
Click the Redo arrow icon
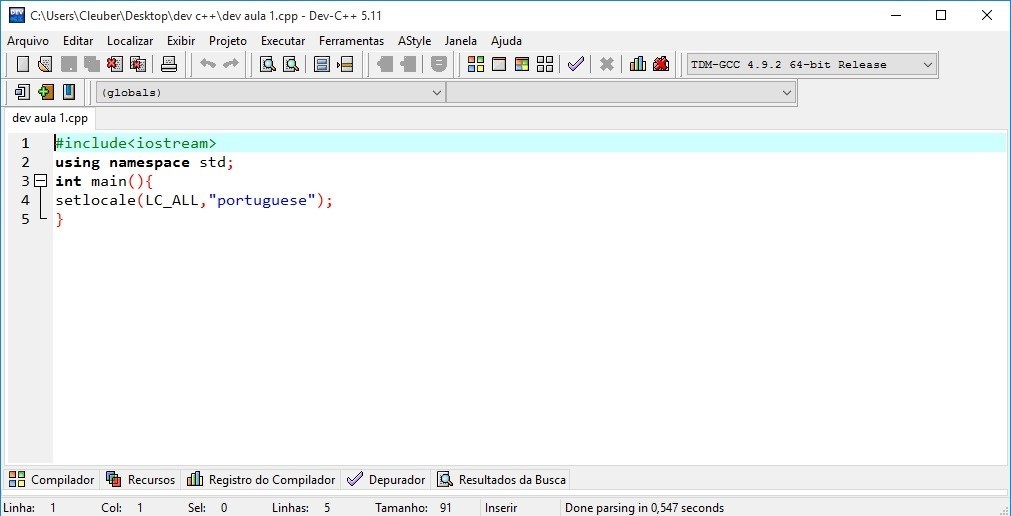point(231,64)
